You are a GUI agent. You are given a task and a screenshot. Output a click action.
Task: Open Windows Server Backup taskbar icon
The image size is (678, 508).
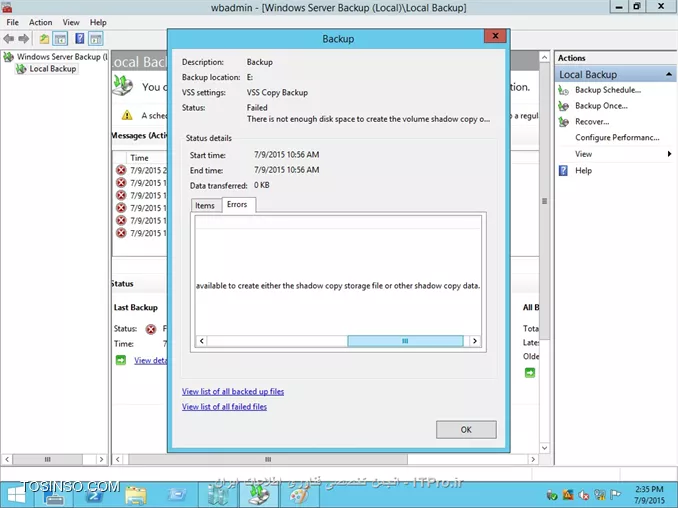pos(259,495)
